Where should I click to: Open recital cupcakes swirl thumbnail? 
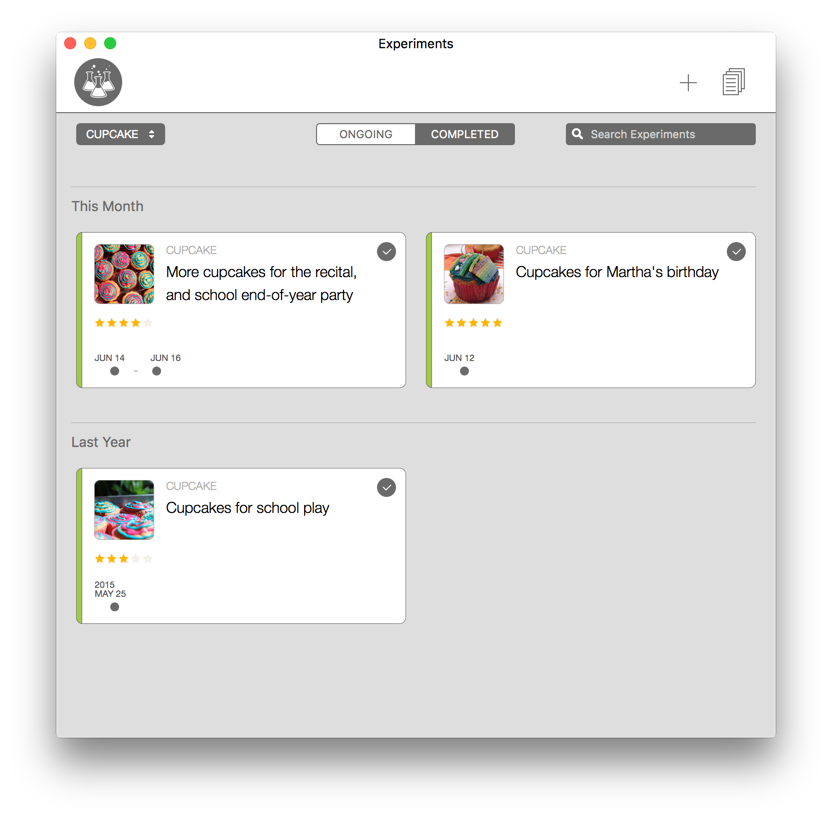tap(124, 274)
